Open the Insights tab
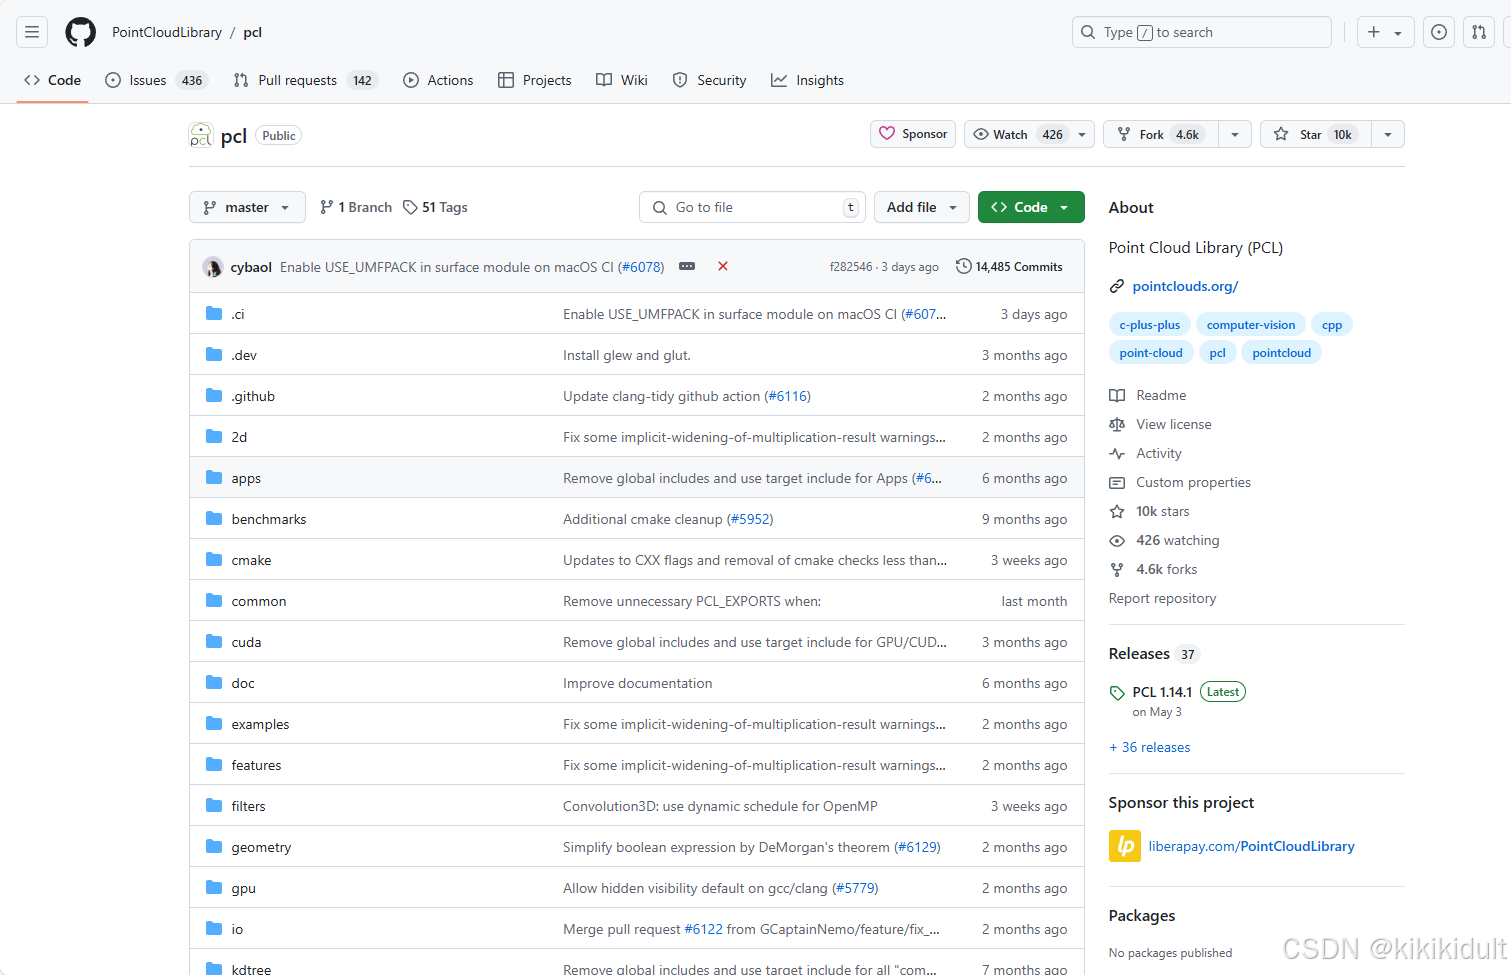Viewport: 1511px width, 975px height. (808, 80)
